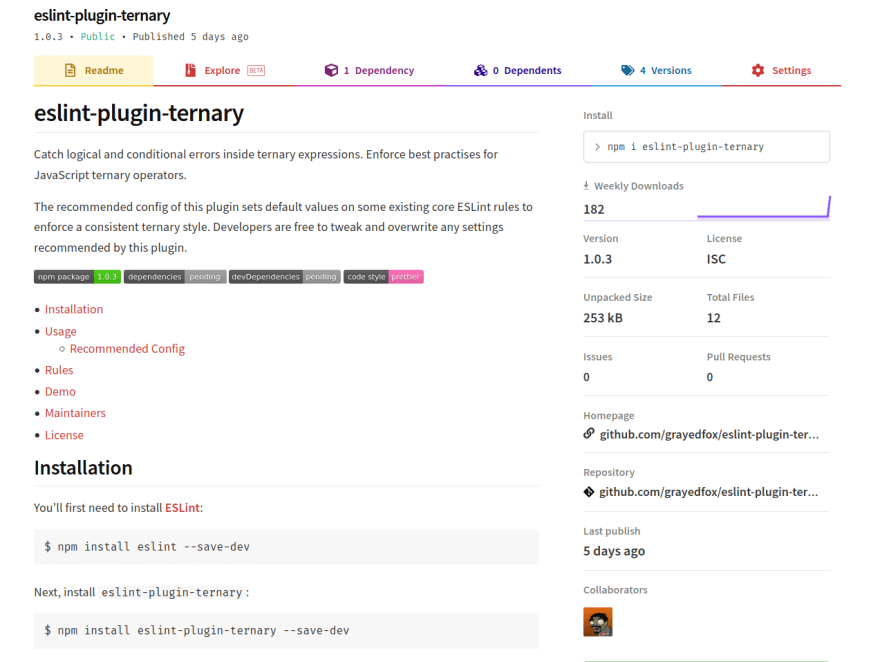
Task: Click the Versions tags icon
Action: point(627,71)
